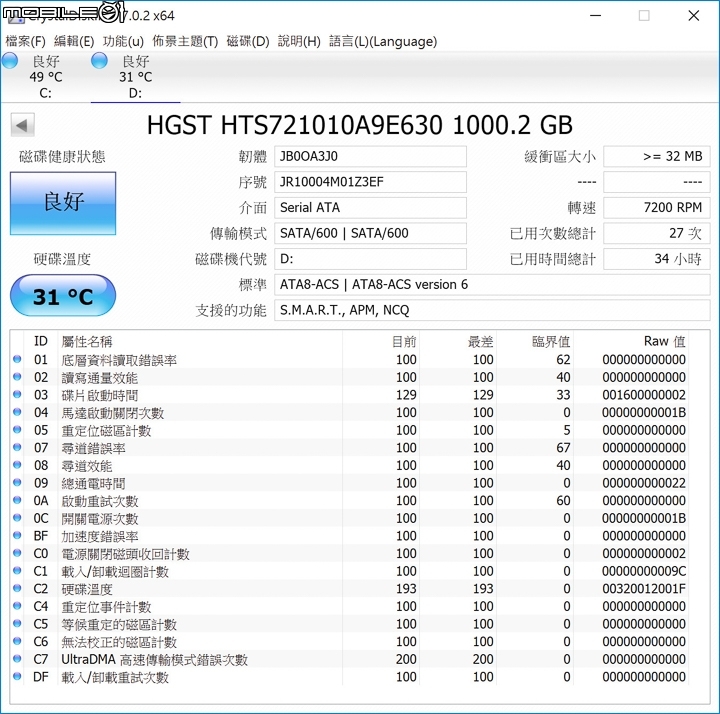
Task: Click status dot for attribute C6
Action: [17, 641]
